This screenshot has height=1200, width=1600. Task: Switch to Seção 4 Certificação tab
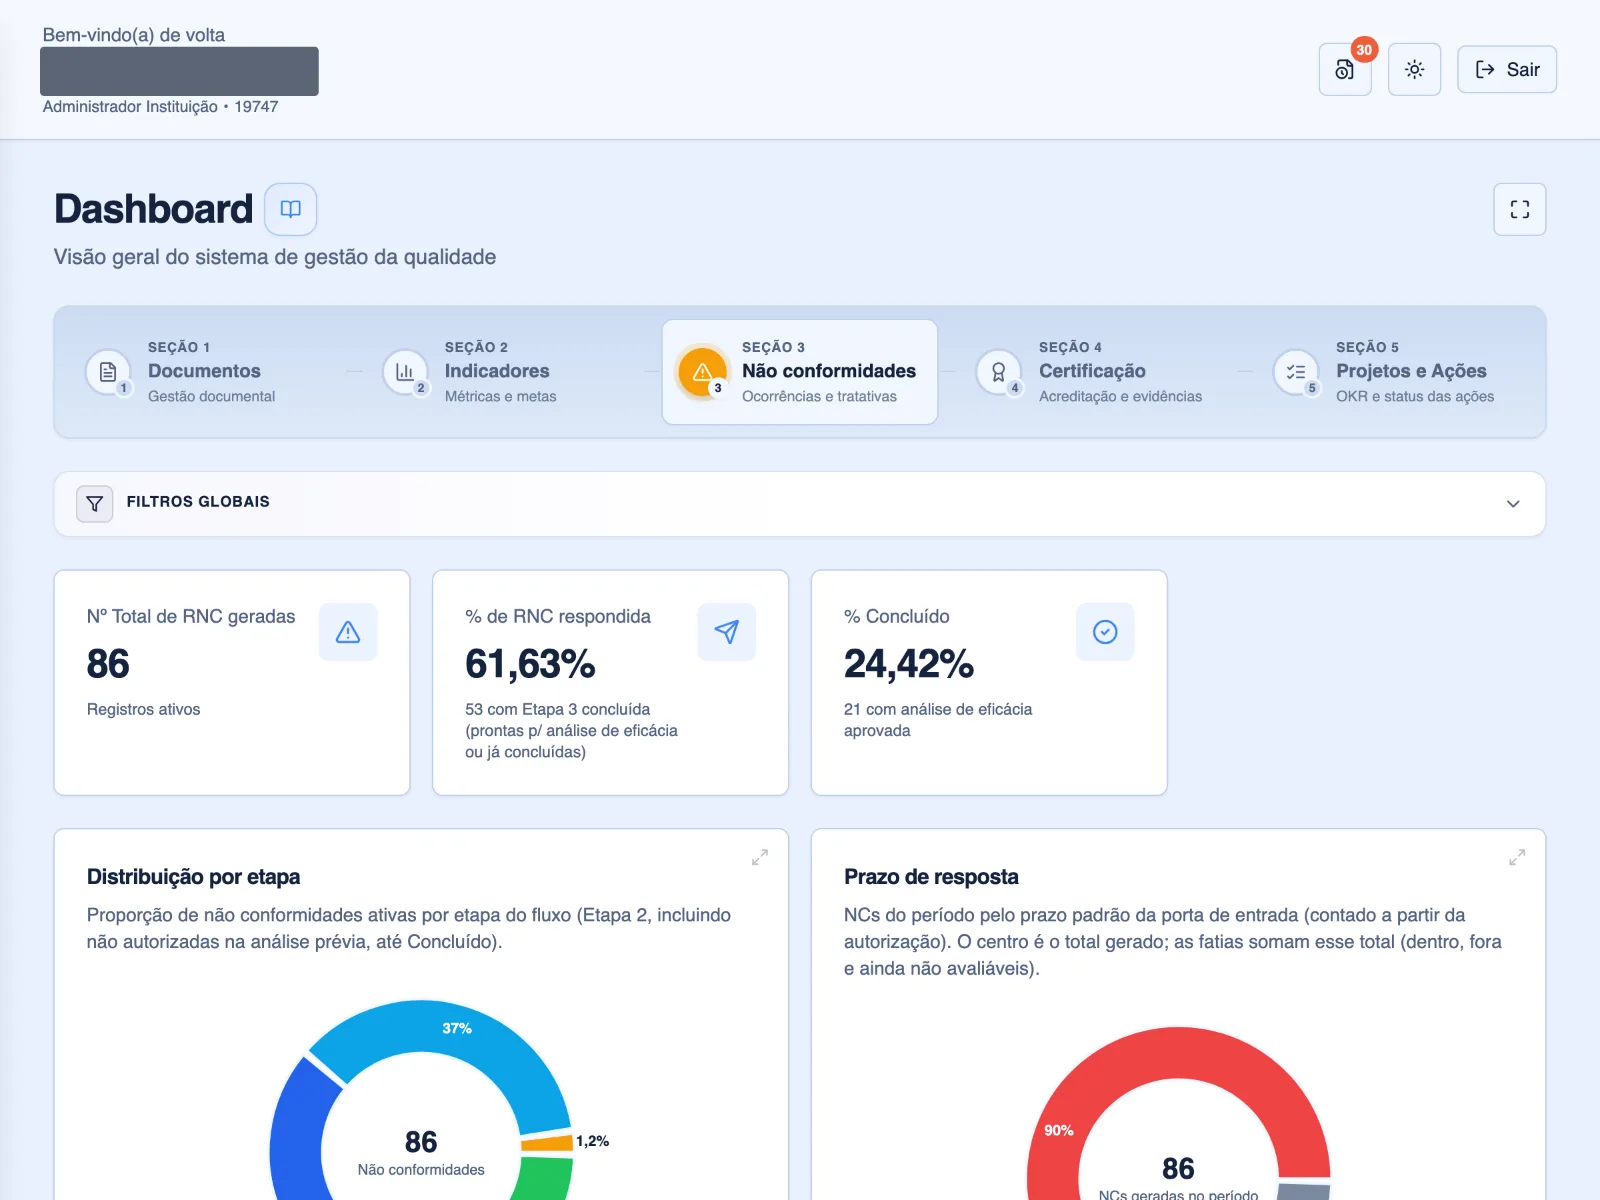click(1097, 372)
